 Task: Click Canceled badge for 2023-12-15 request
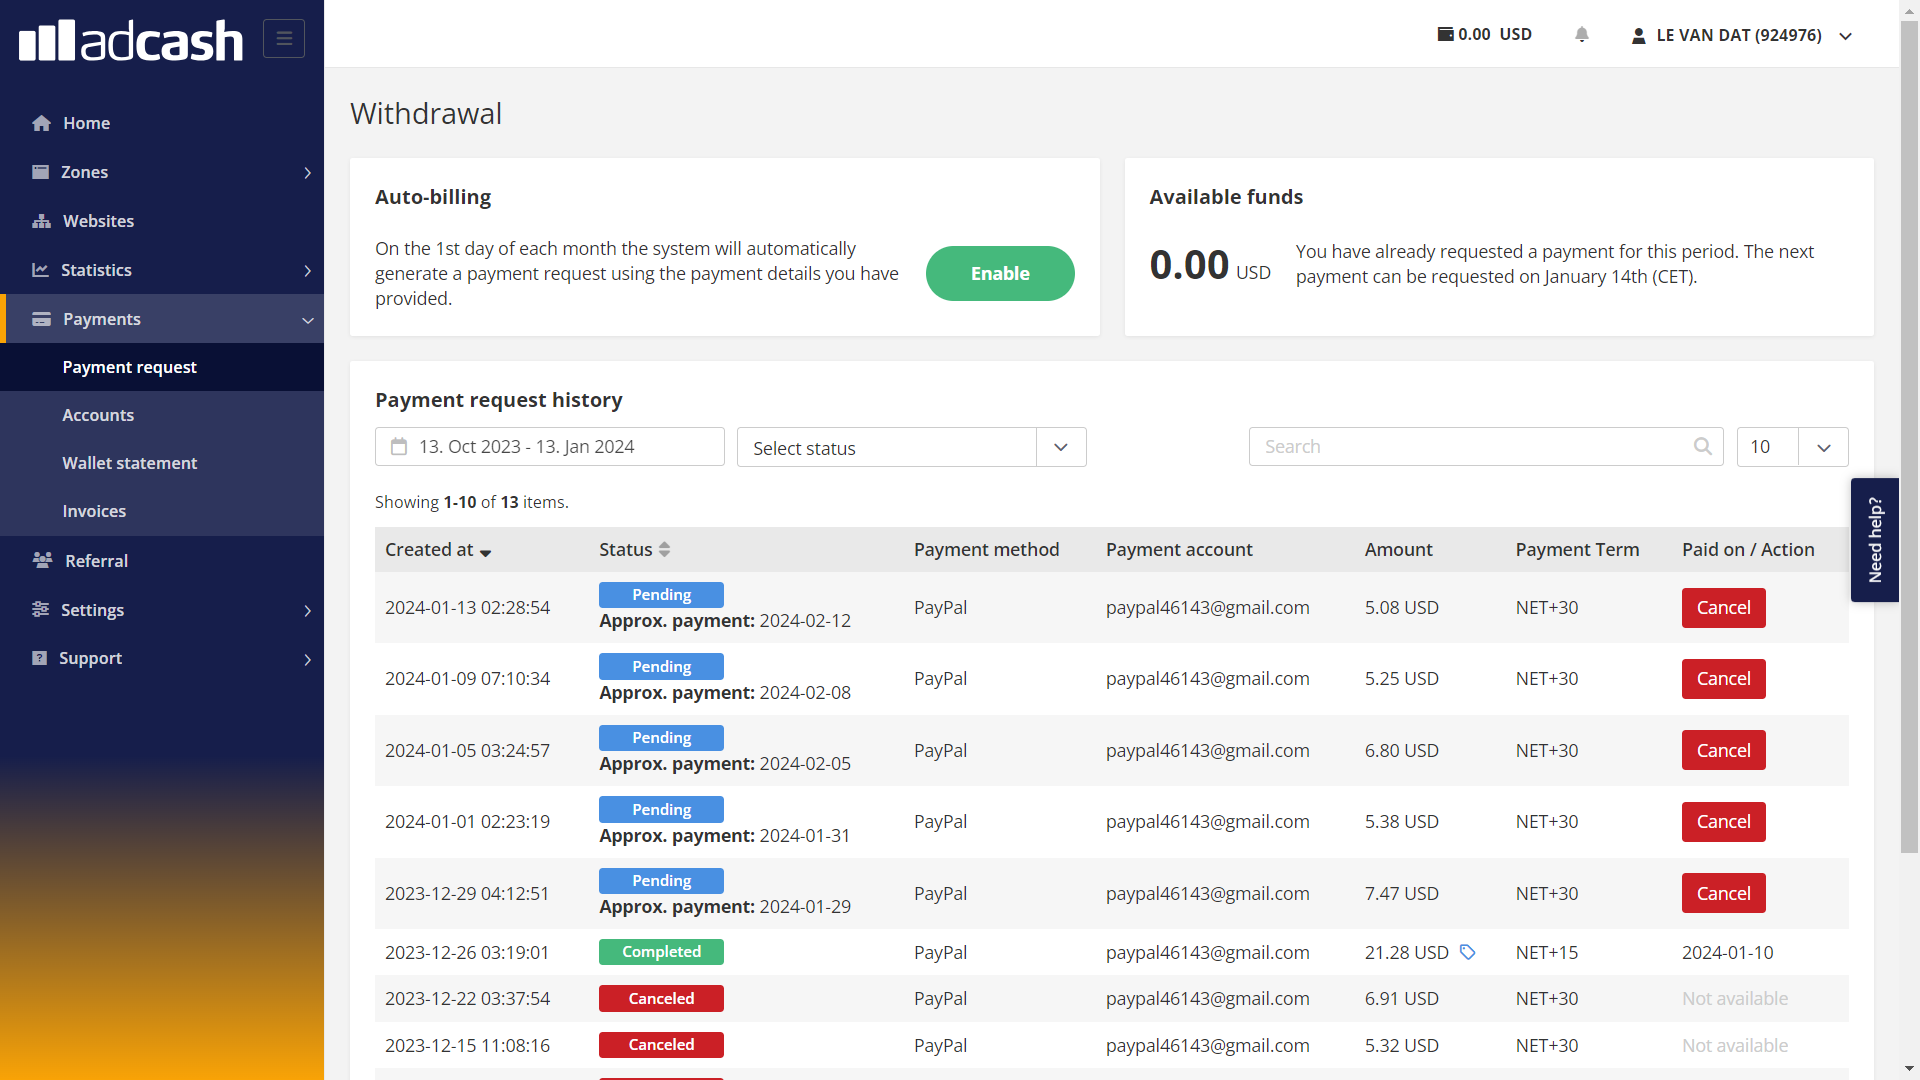tap(661, 1045)
